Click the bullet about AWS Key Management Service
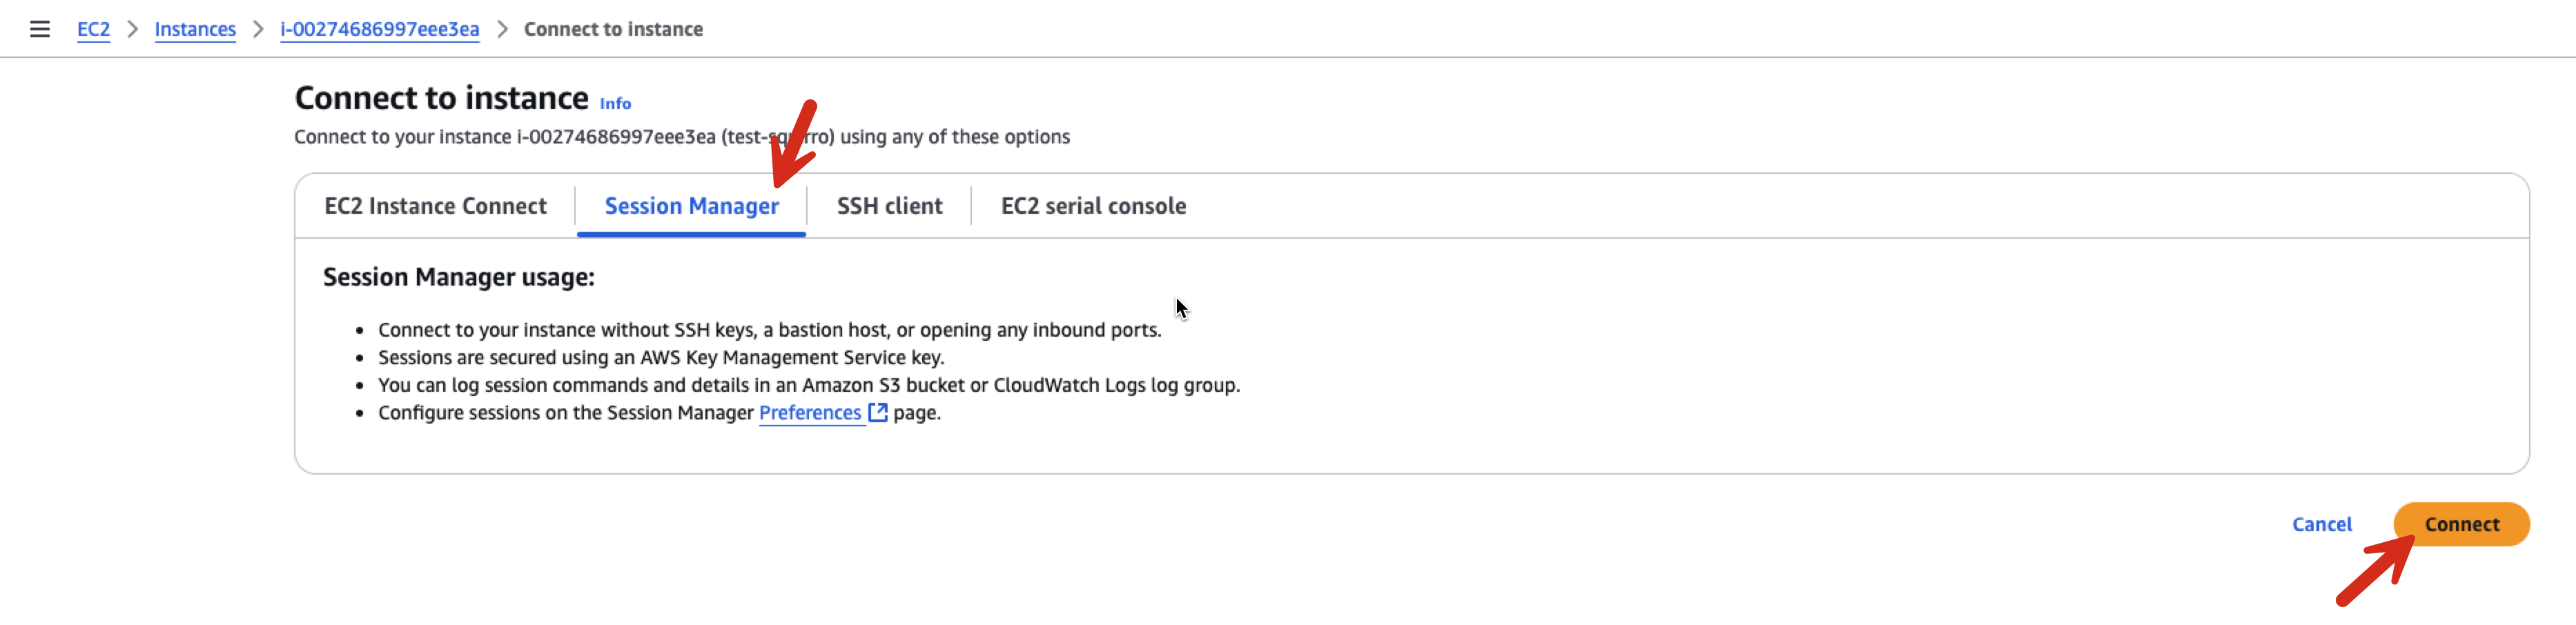This screenshot has width=2576, height=625. coord(660,358)
